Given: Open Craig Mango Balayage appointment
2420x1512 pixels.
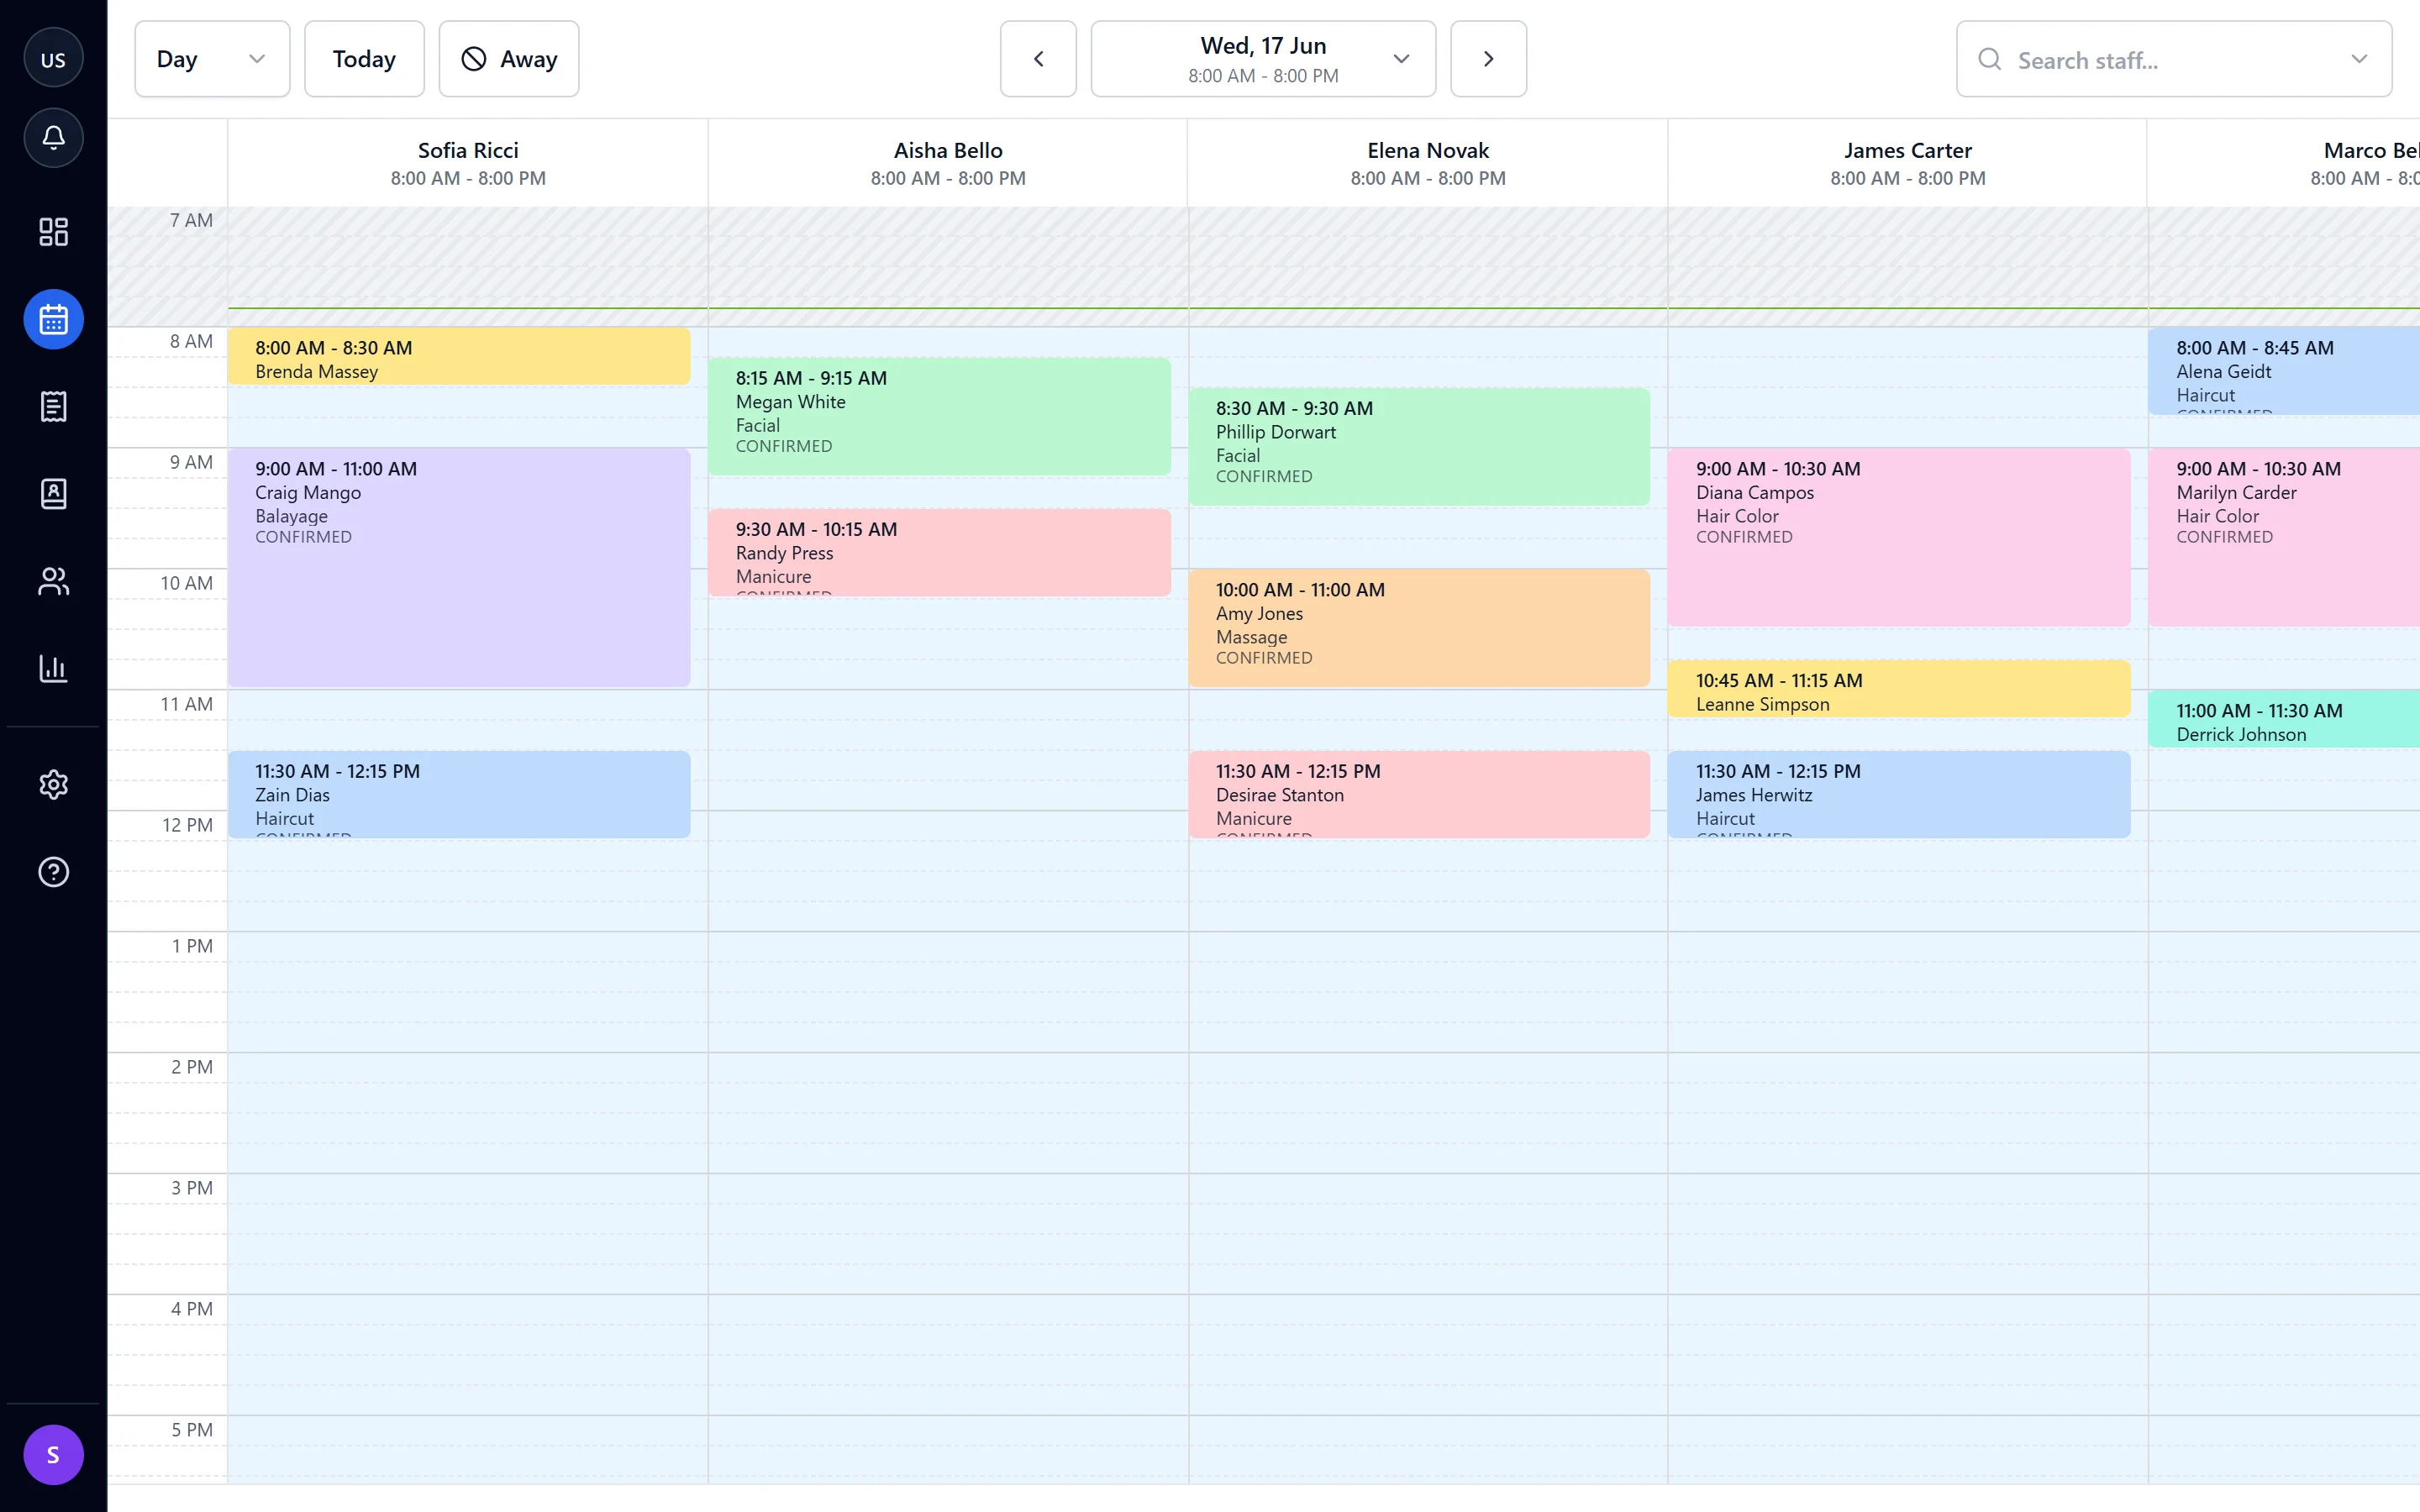Looking at the screenshot, I should click(459, 567).
